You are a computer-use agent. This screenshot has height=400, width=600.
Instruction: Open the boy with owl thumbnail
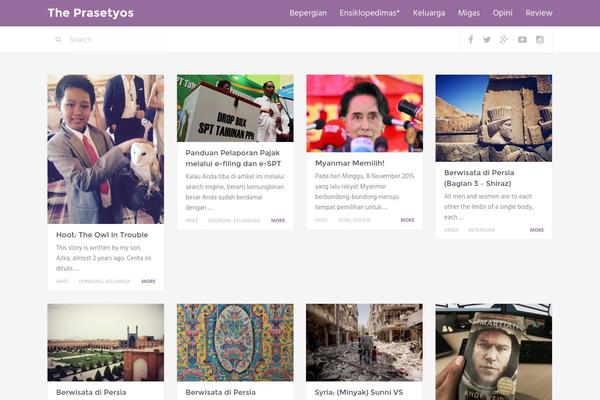[x=106, y=149]
